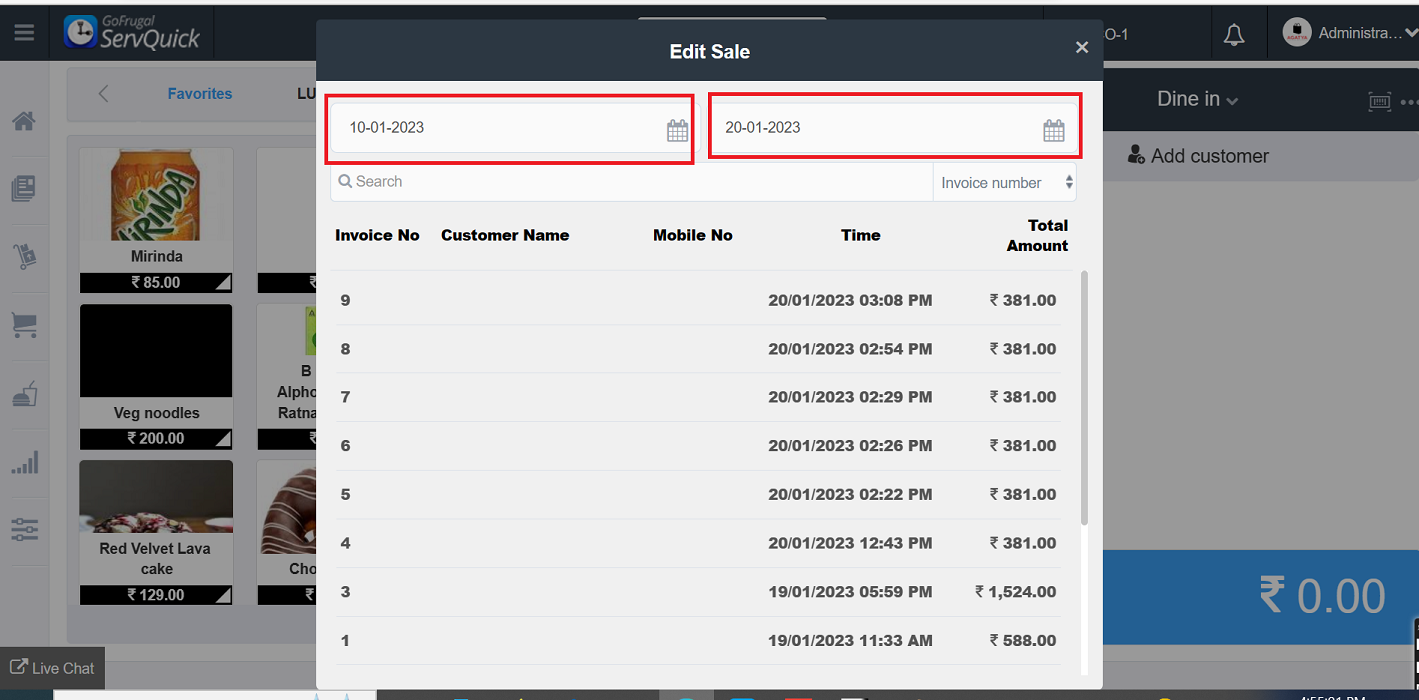
Task: Open the Home sidebar icon
Action: point(24,121)
